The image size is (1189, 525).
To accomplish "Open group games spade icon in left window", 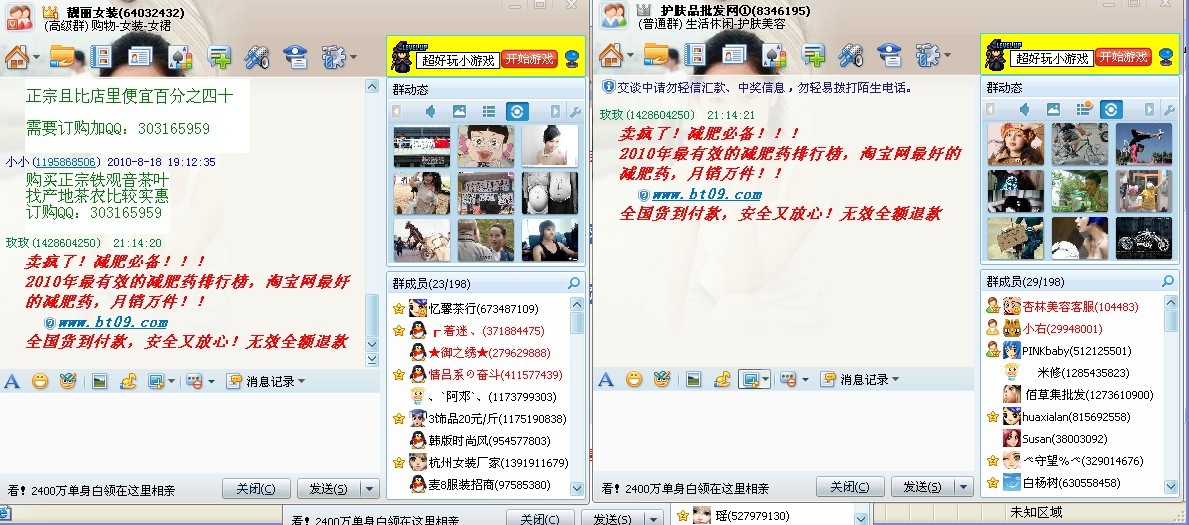I will click(180, 56).
